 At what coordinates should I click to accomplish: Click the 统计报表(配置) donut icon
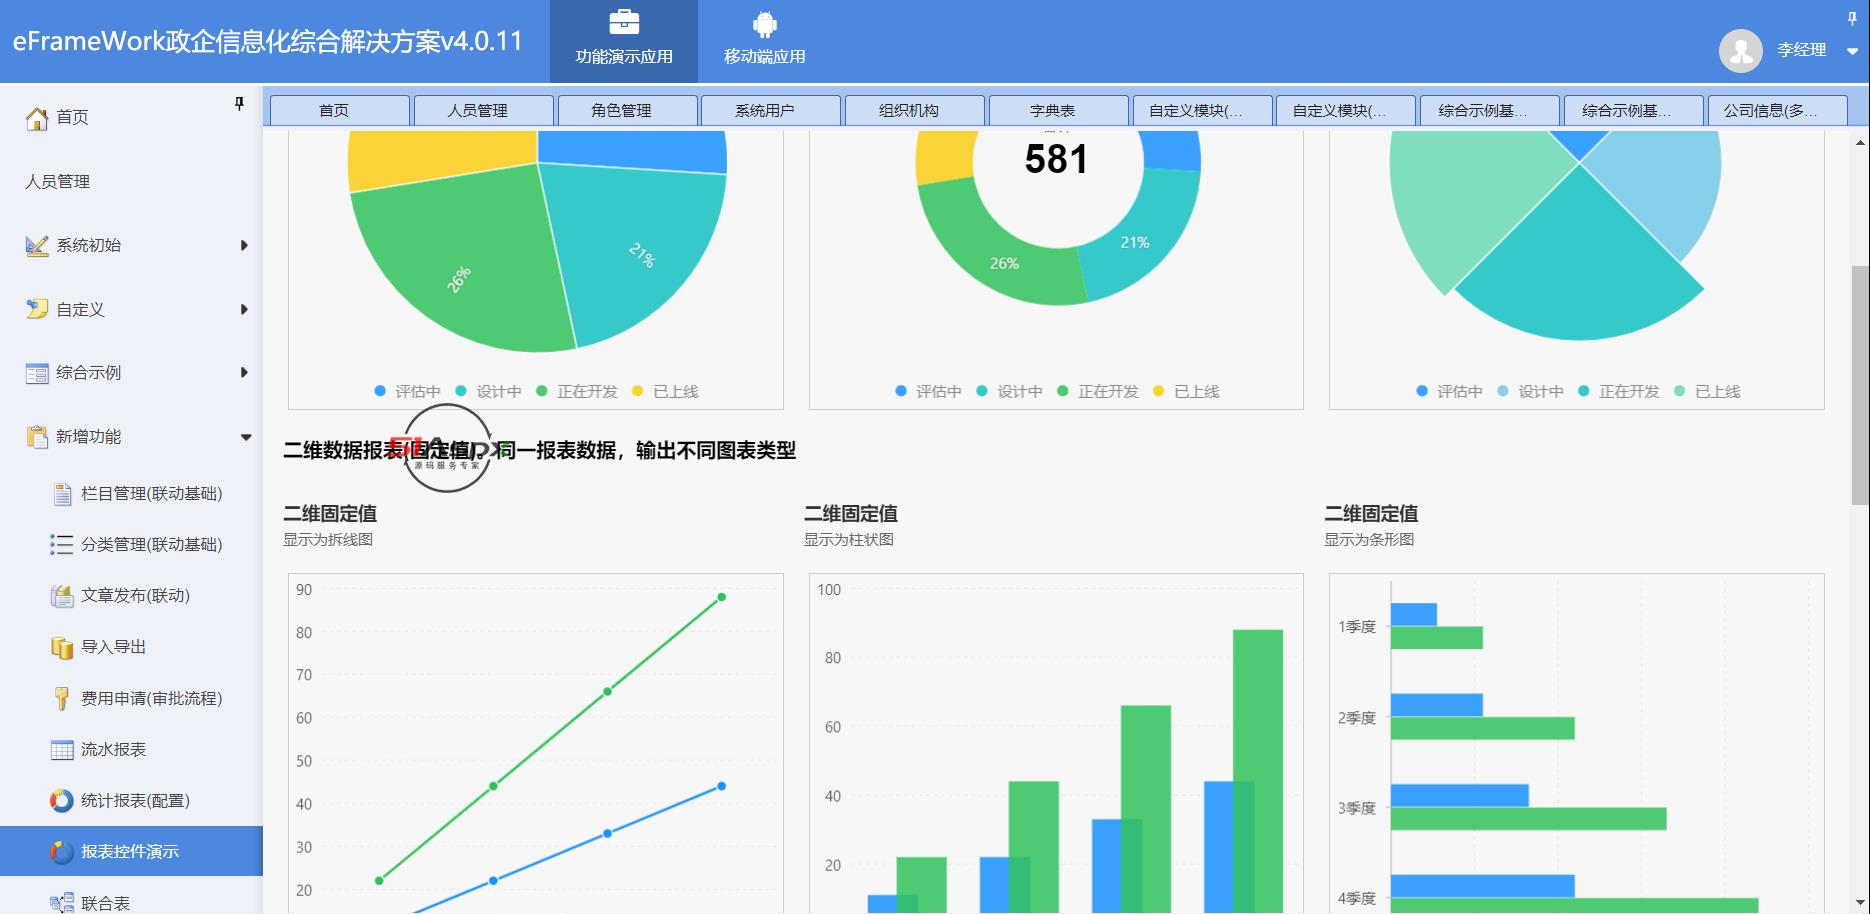coord(62,800)
